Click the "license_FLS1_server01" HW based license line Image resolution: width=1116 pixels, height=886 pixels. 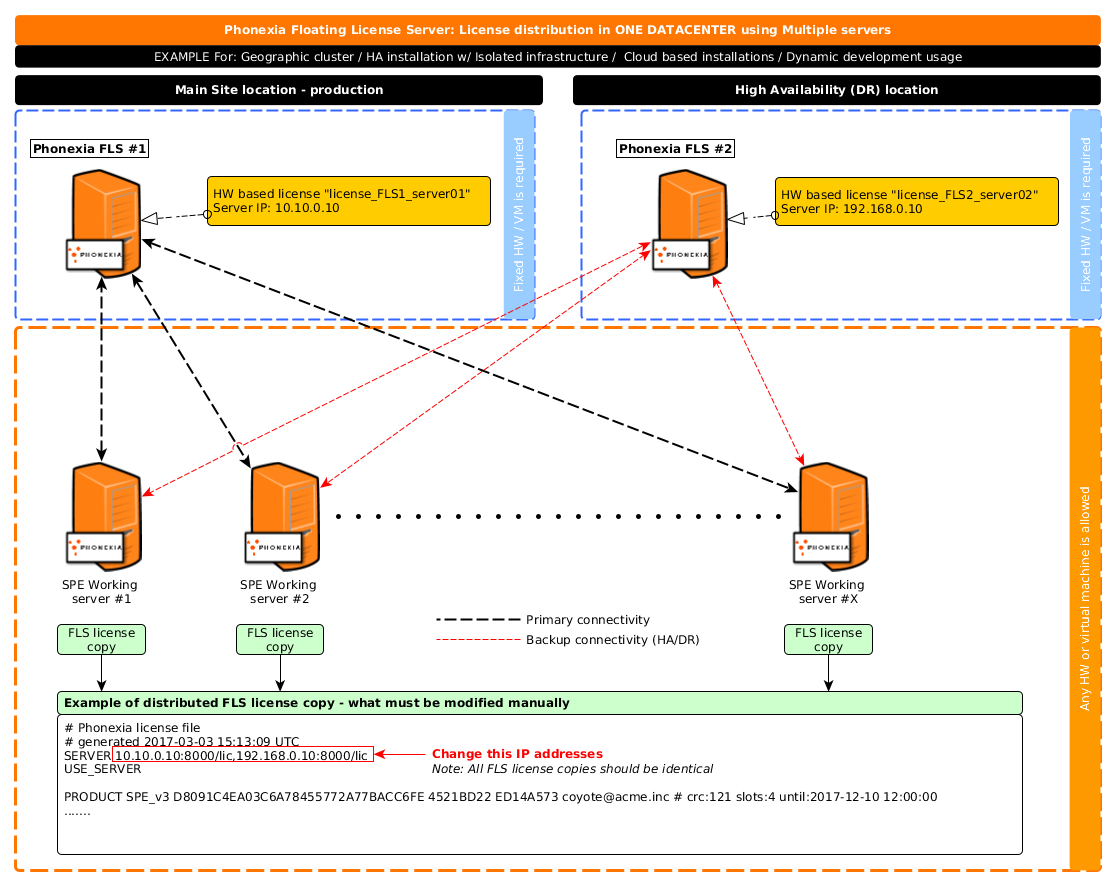[342, 194]
